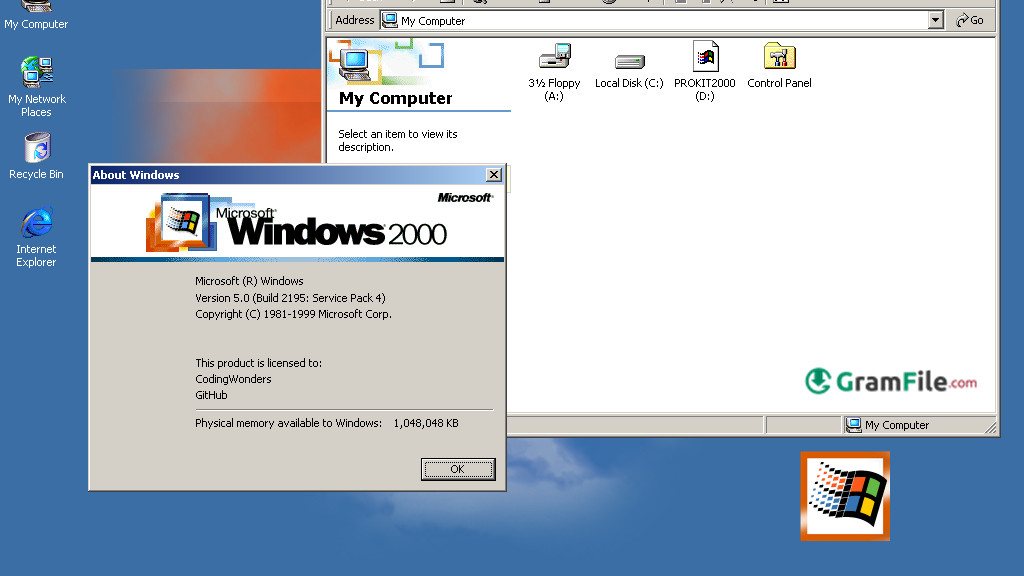Close the About Windows dialog with the X

(494, 174)
